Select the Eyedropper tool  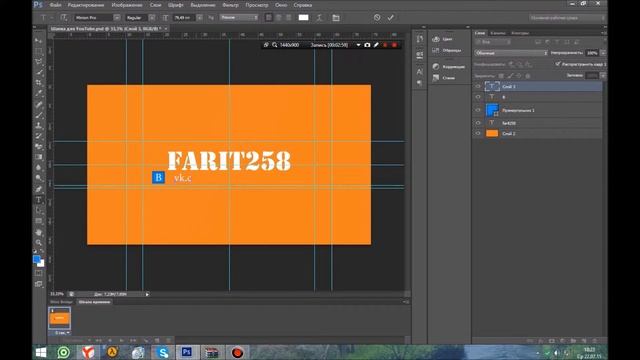coord(39,93)
